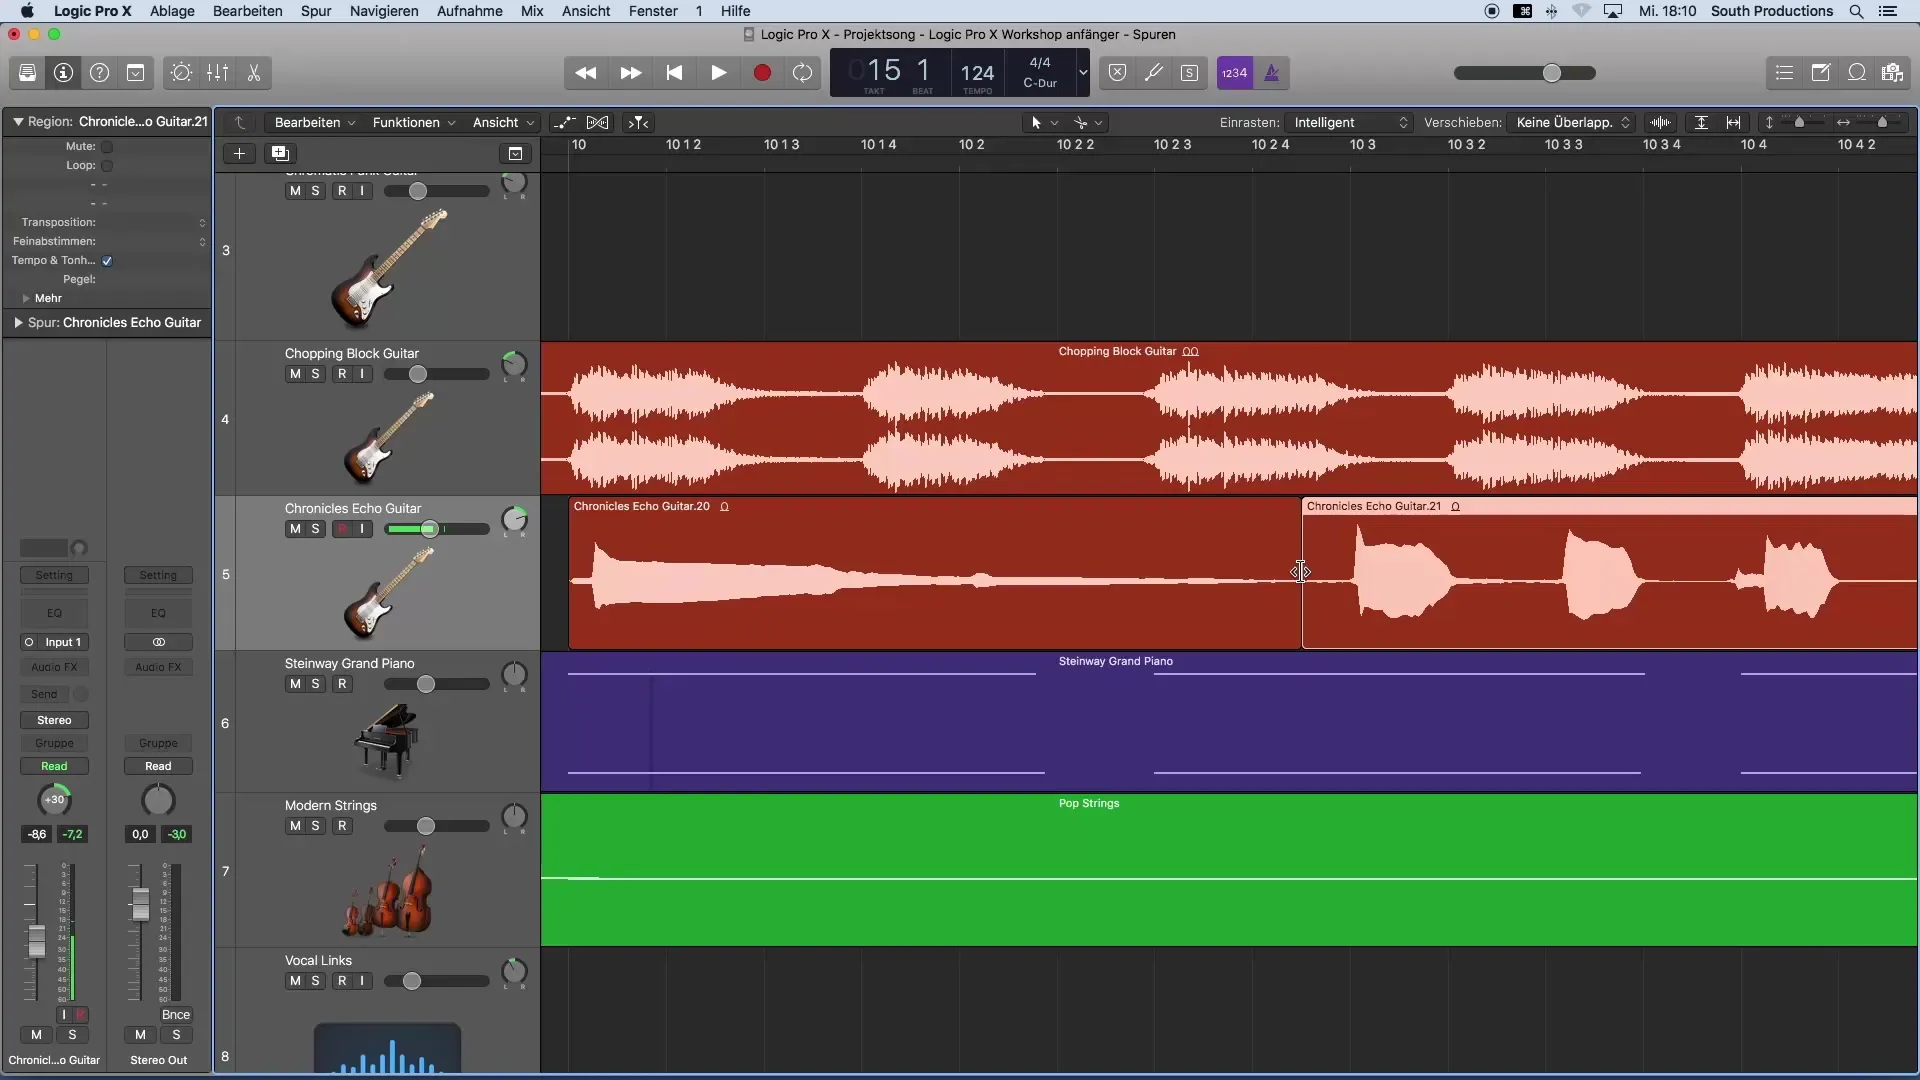Screen dimensions: 1920x1080
Task: Solo the Modern Strings track
Action: click(x=315, y=826)
